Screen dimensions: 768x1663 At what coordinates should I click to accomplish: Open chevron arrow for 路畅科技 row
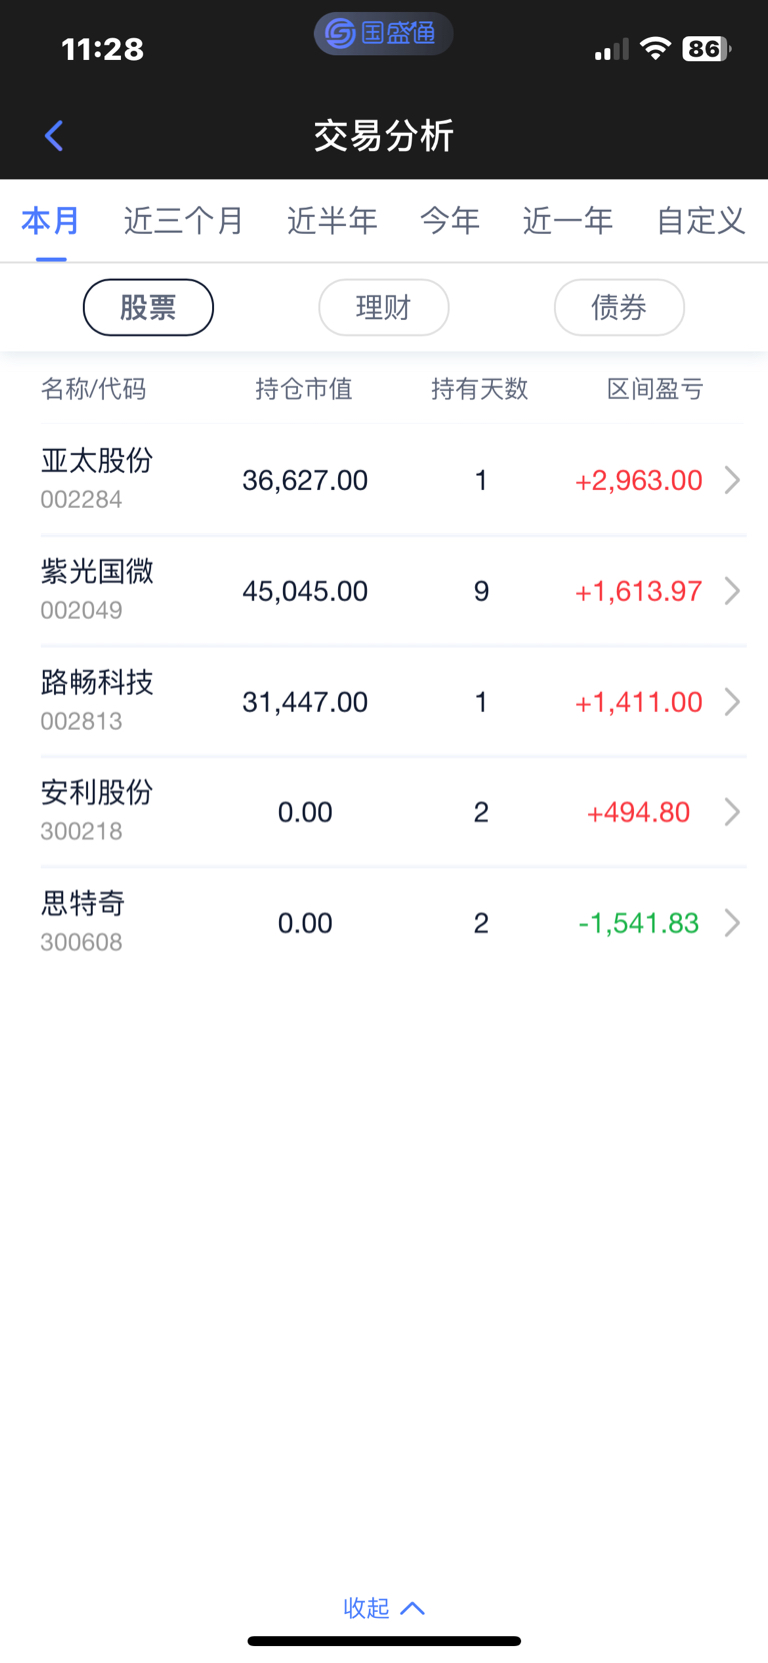[x=732, y=702]
